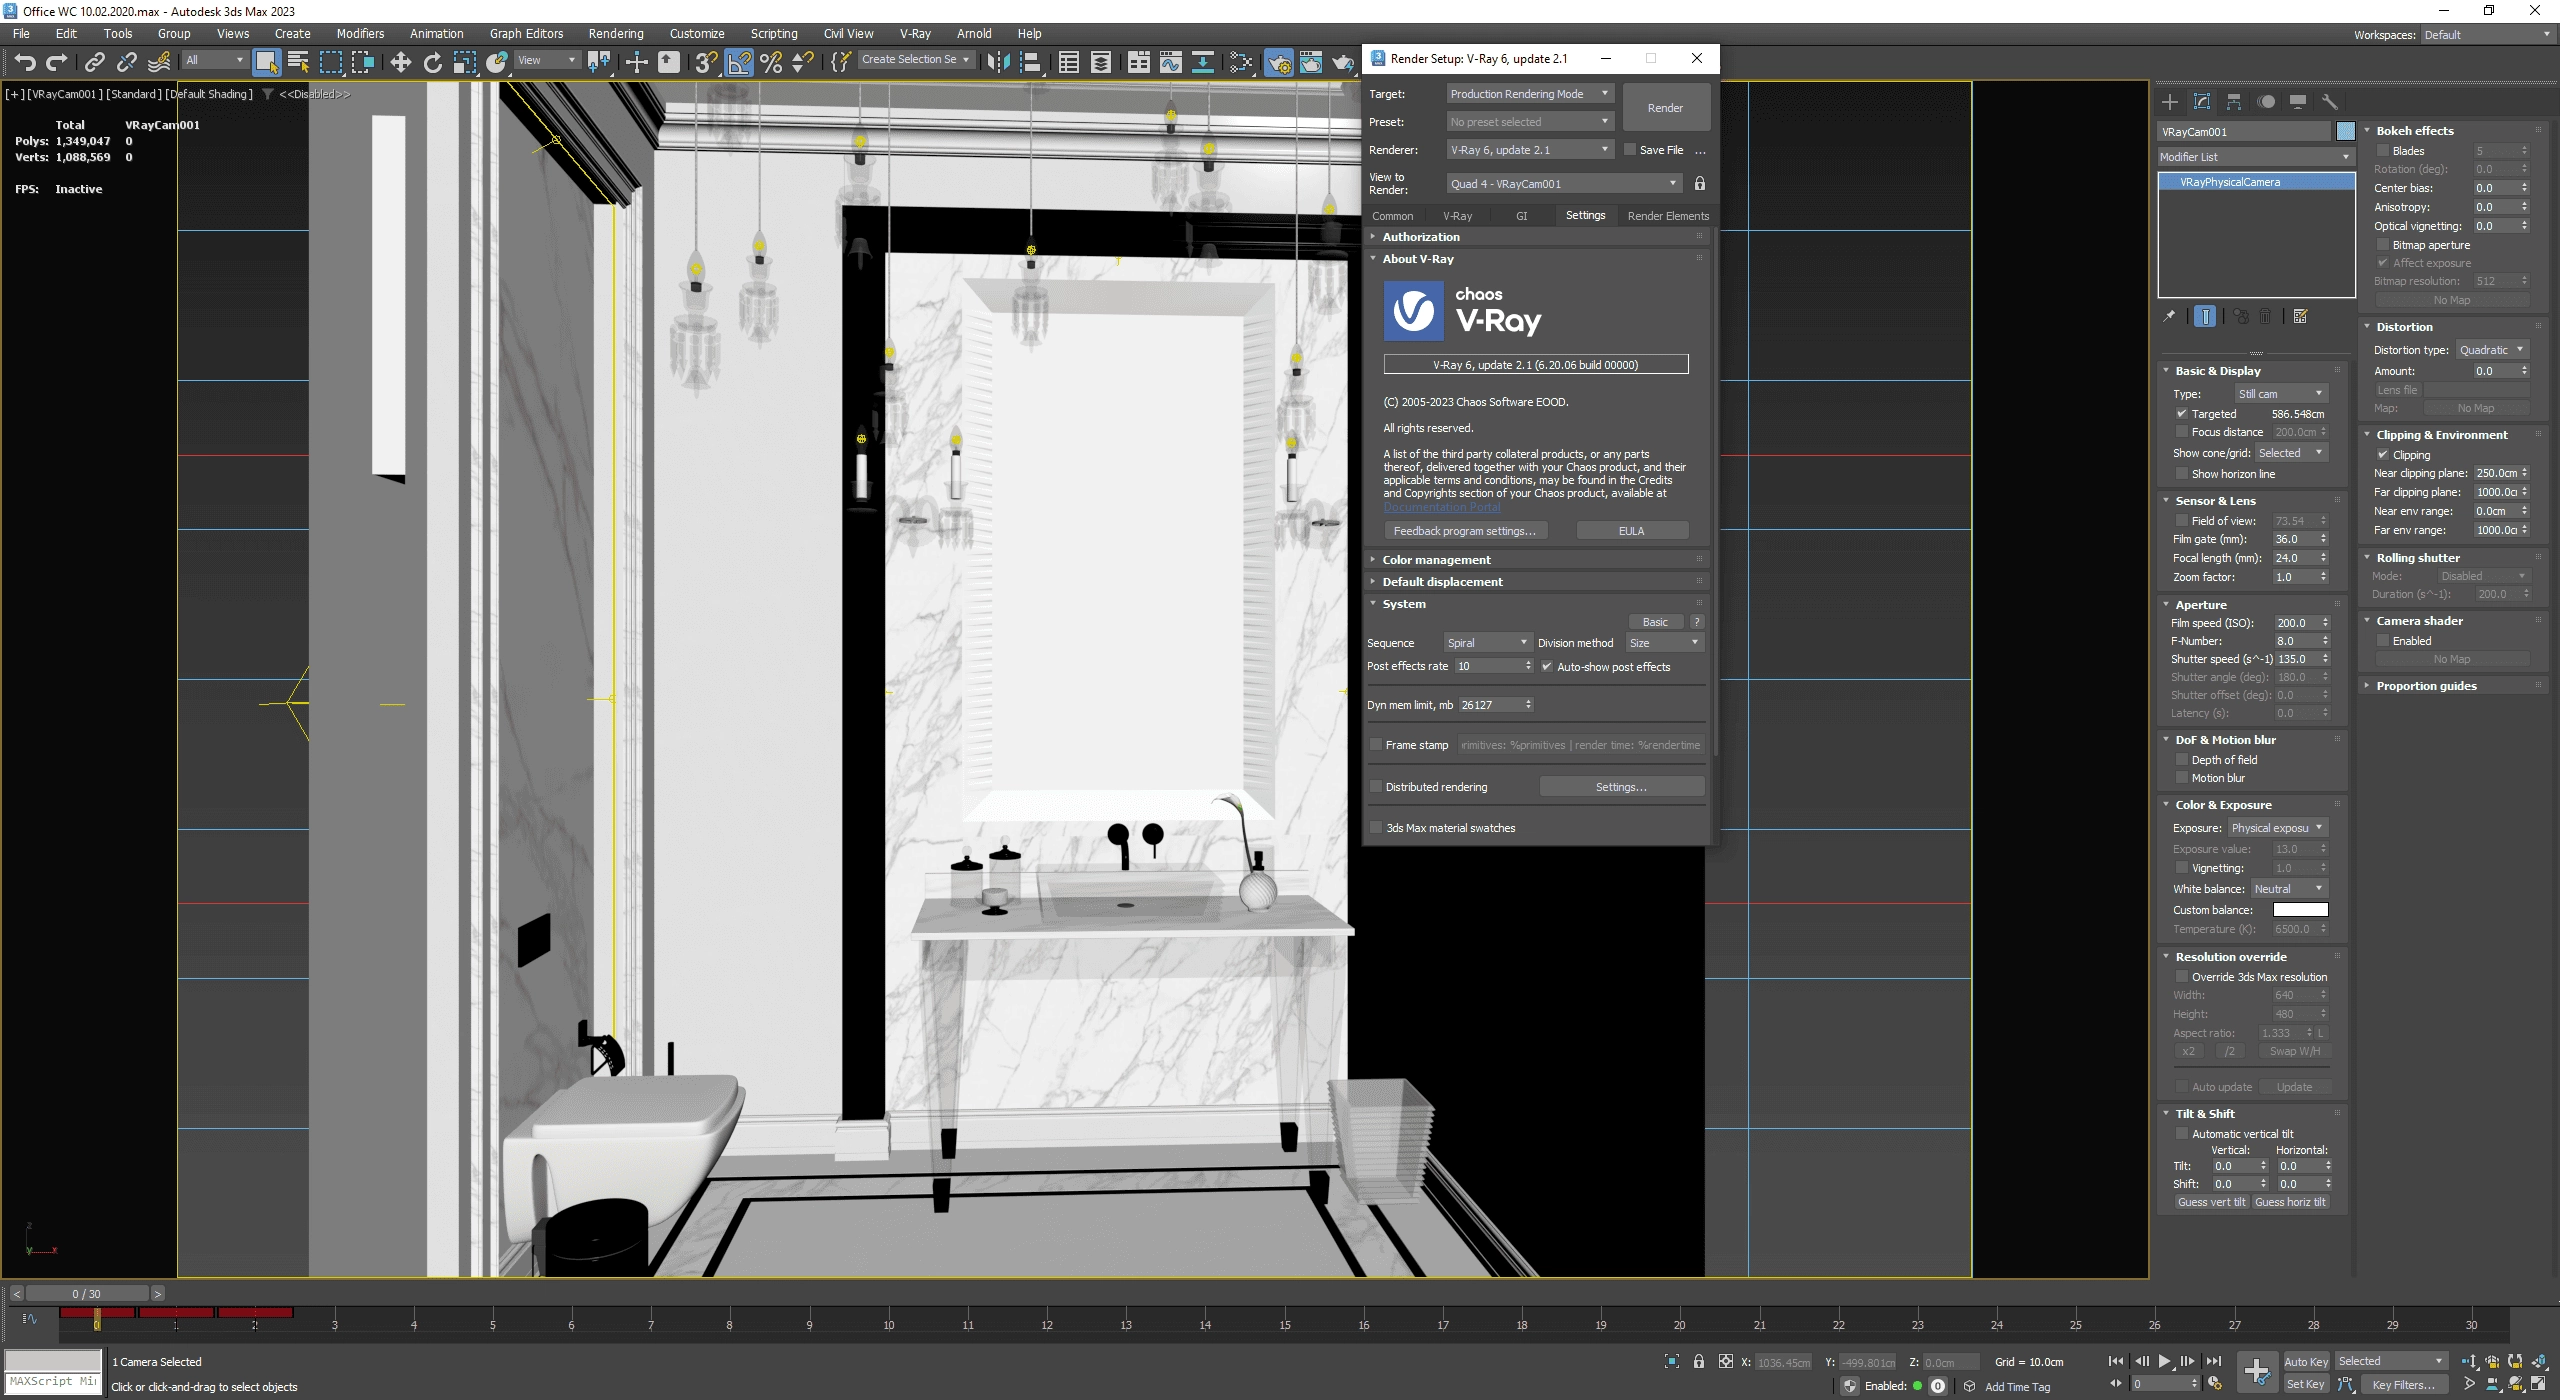Check 3ds Max material swatches option

click(x=1376, y=828)
